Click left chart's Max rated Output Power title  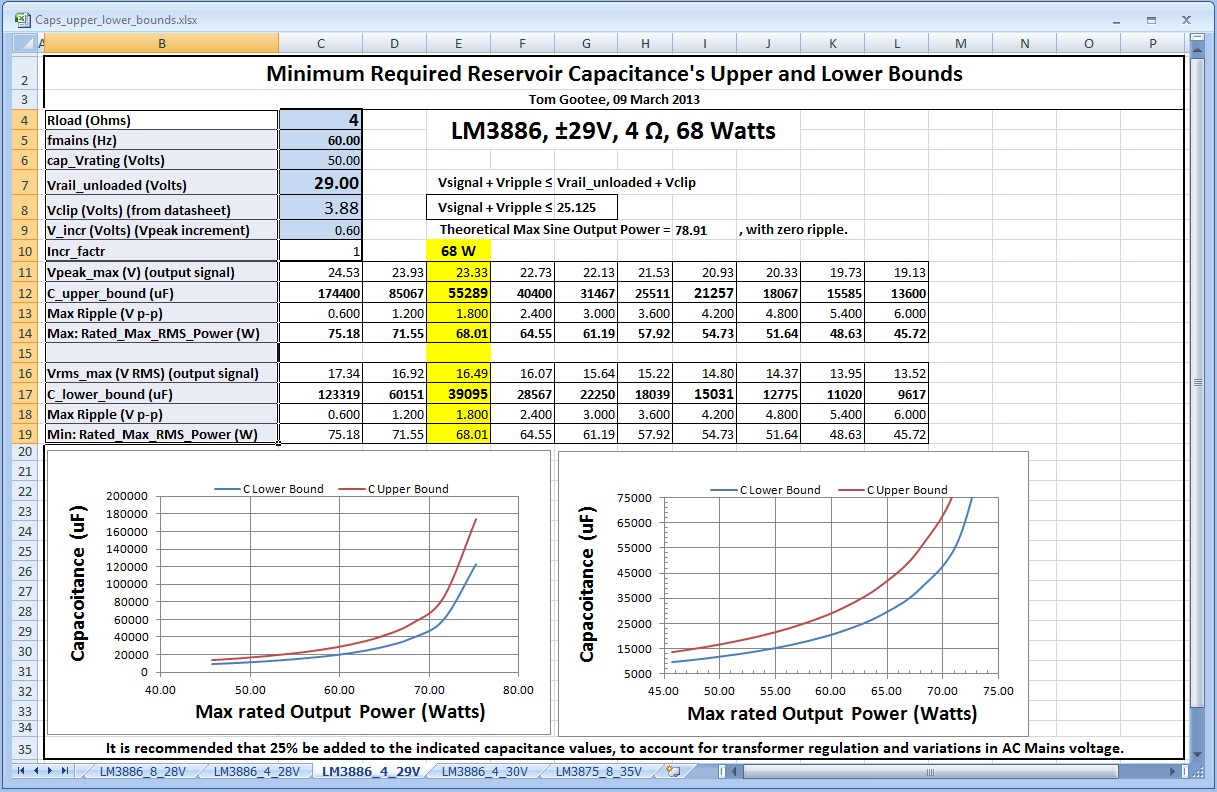(x=340, y=712)
